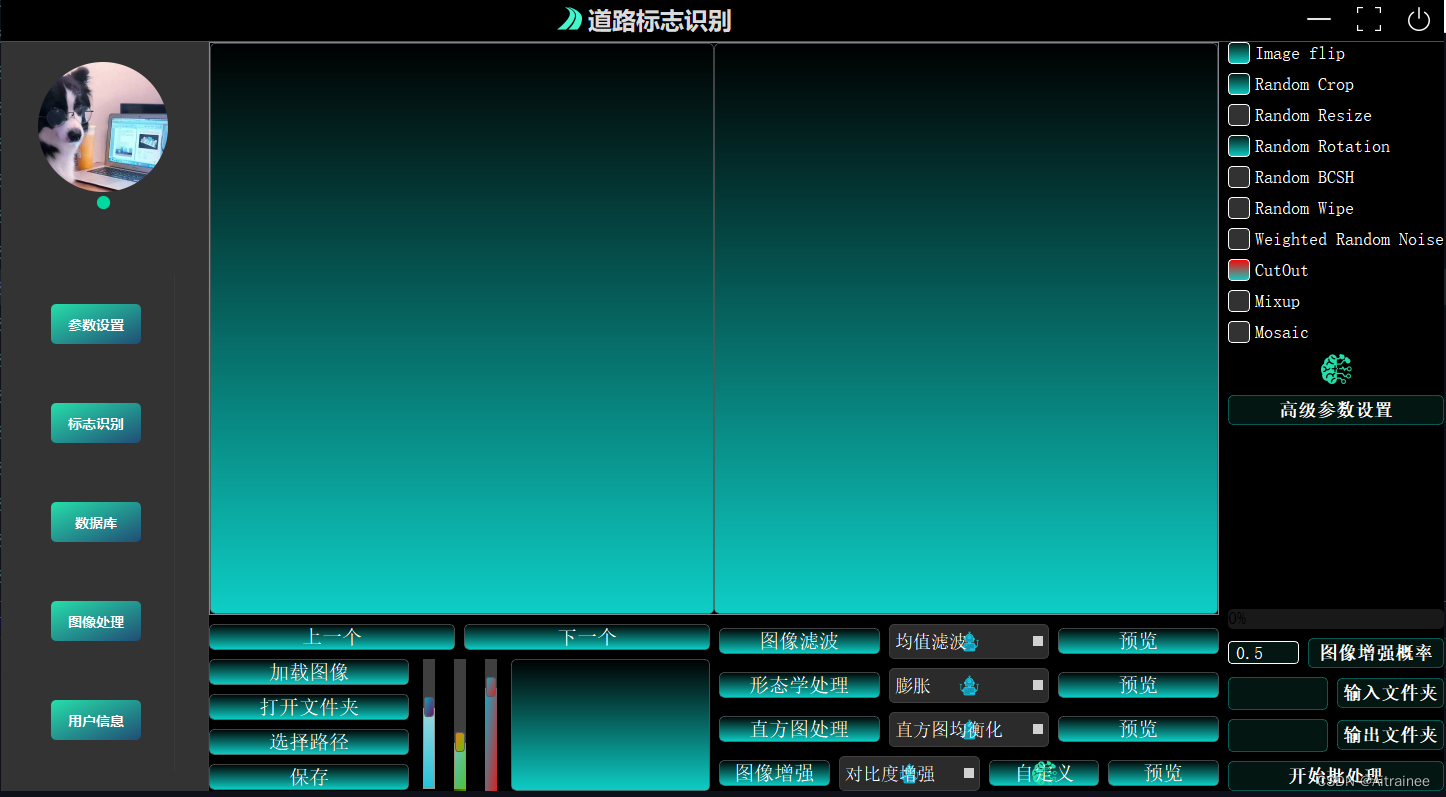The image size is (1446, 797).
Task: Click the user avatar photo
Action: [103, 127]
